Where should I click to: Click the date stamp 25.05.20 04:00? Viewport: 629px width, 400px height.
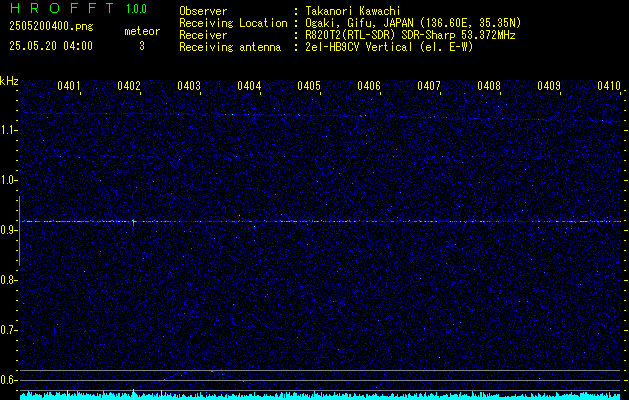tap(51, 46)
